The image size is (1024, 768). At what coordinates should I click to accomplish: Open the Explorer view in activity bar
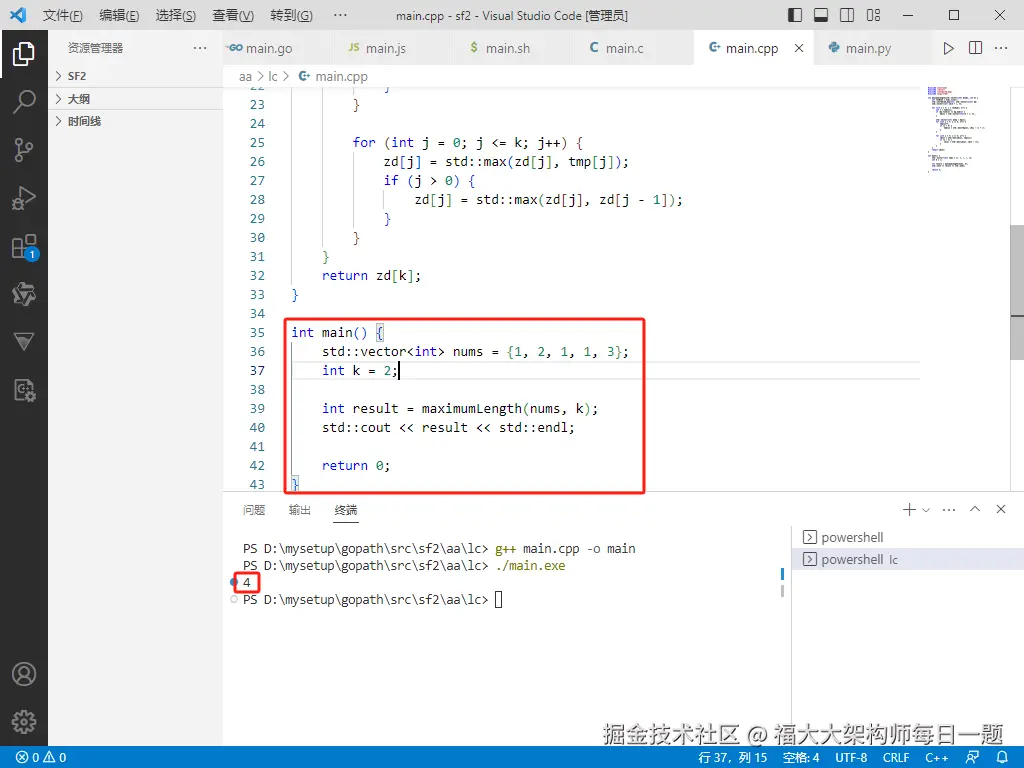click(24, 54)
